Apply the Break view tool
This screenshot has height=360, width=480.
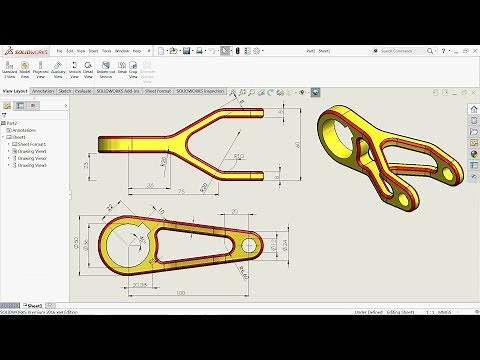click(x=122, y=68)
